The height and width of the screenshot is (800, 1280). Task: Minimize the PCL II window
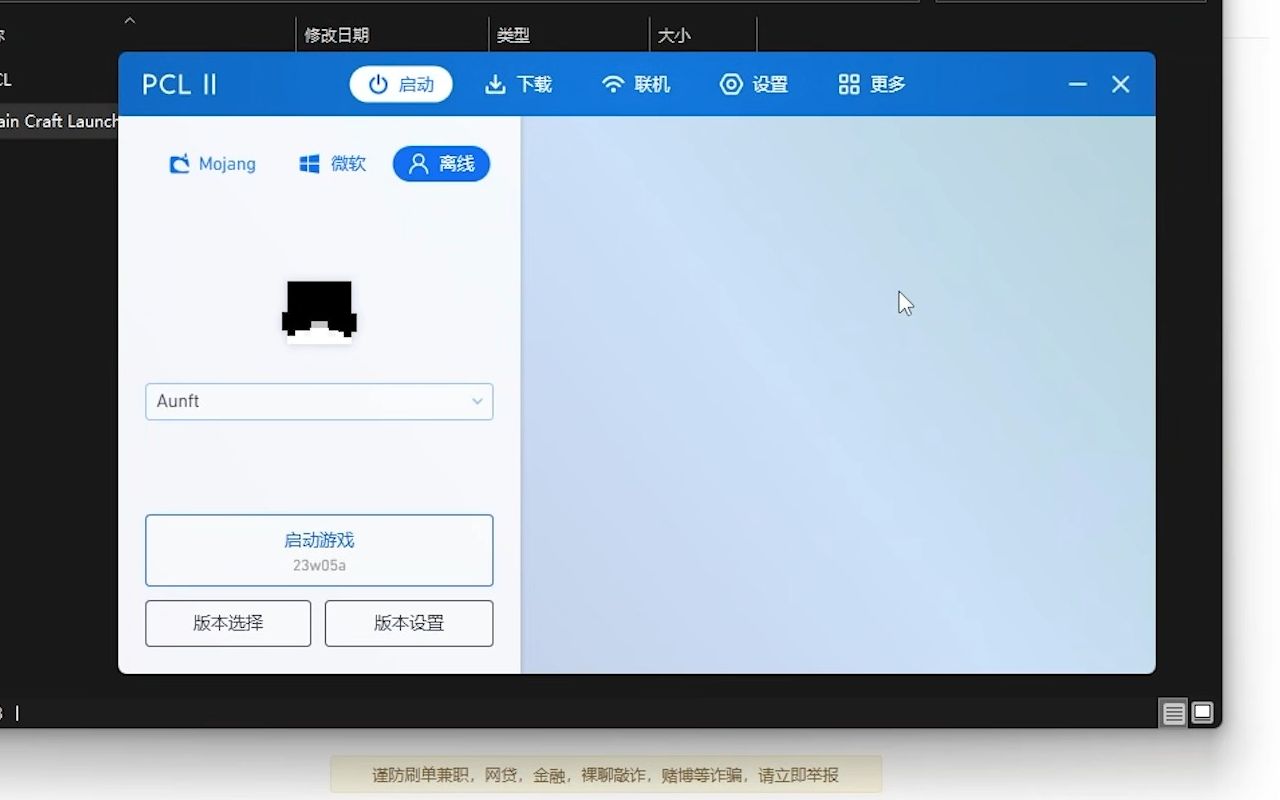click(x=1077, y=84)
